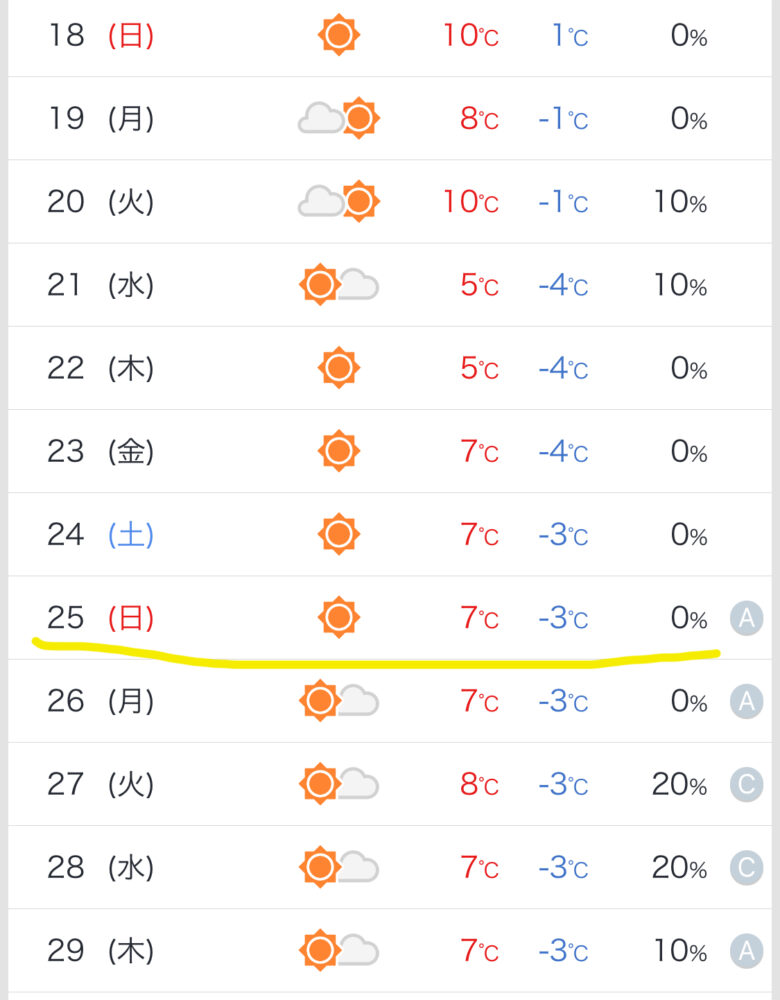
Task: Click the A reliability badge on the 25th
Action: (x=746, y=619)
